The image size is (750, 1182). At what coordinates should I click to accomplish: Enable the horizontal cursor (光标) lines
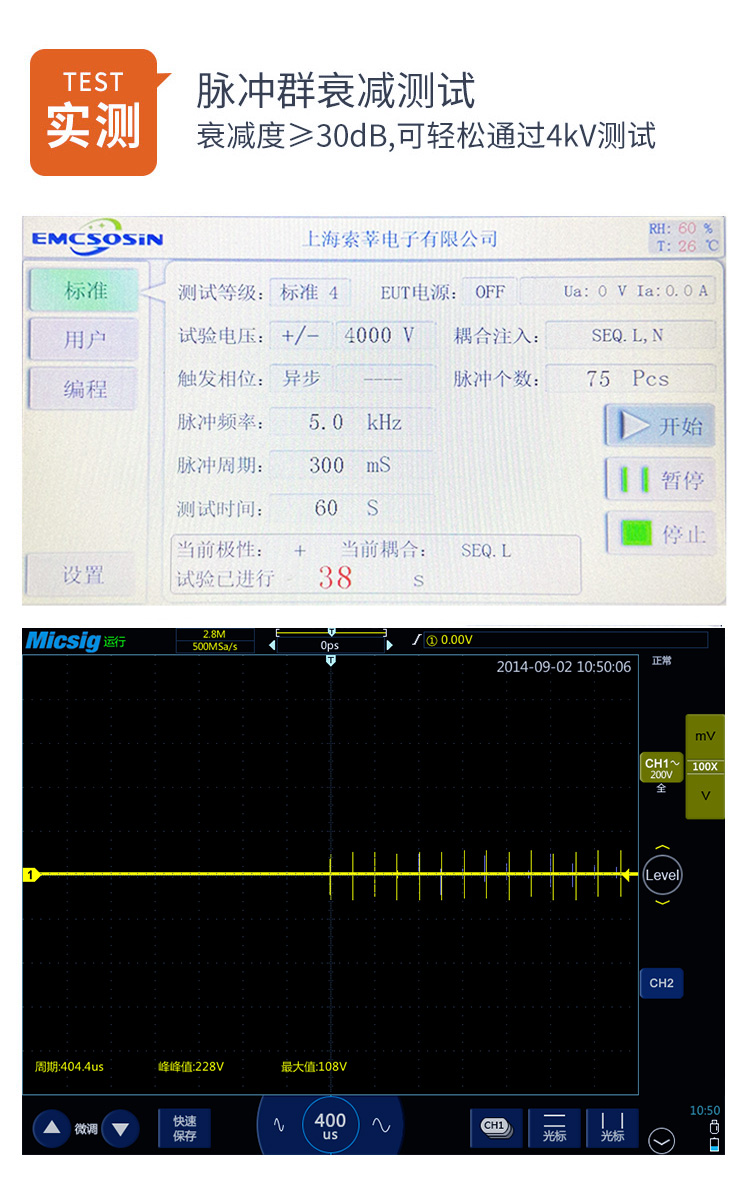point(553,1127)
